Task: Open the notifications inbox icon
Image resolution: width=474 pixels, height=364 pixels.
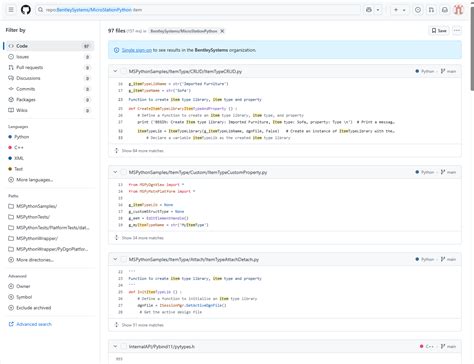Action: (445, 10)
